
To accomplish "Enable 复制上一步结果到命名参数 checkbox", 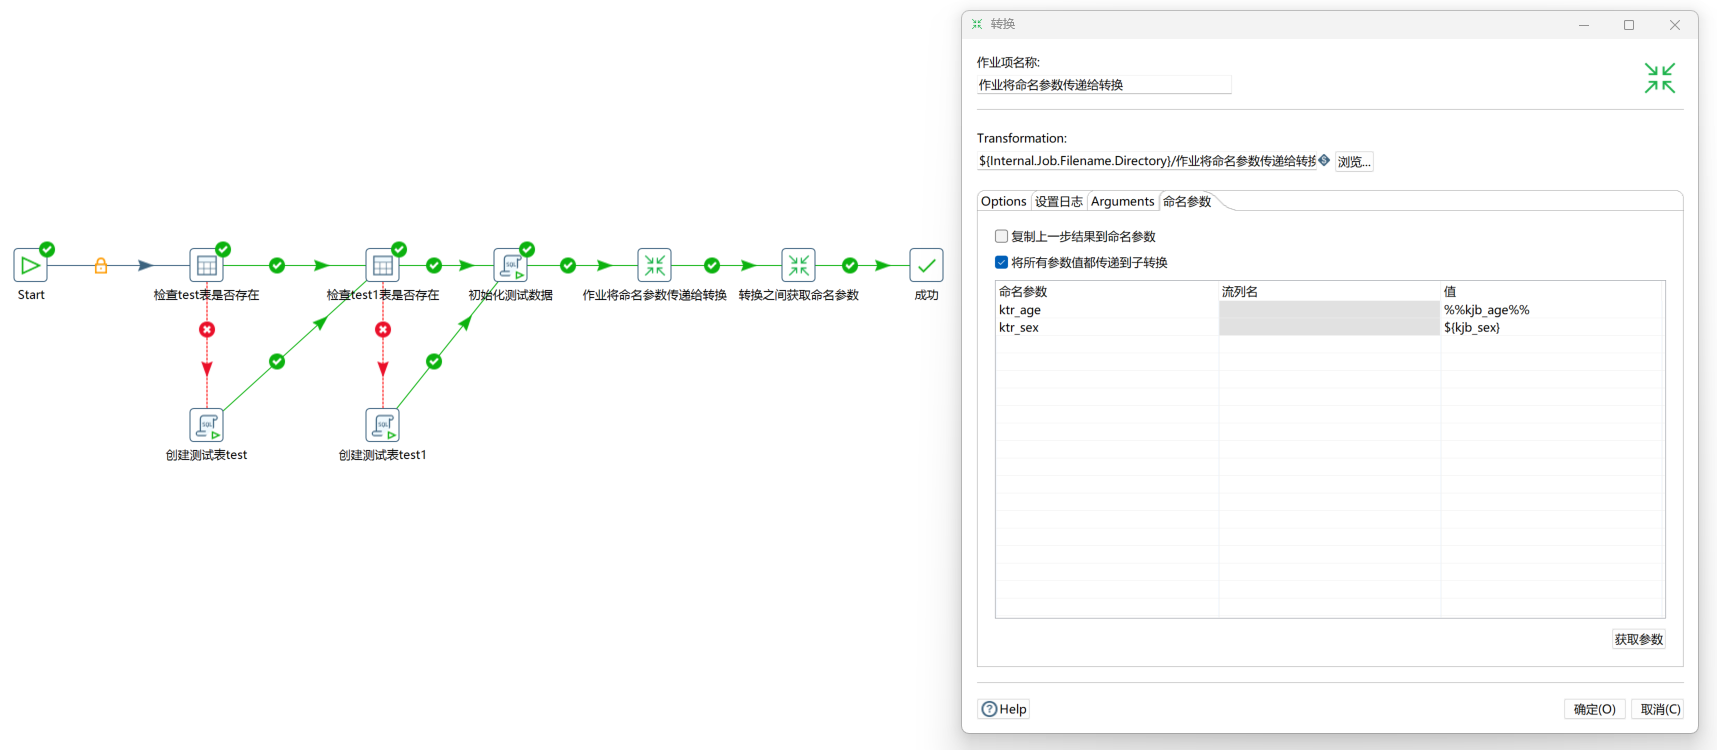I will click(x=1001, y=237).
